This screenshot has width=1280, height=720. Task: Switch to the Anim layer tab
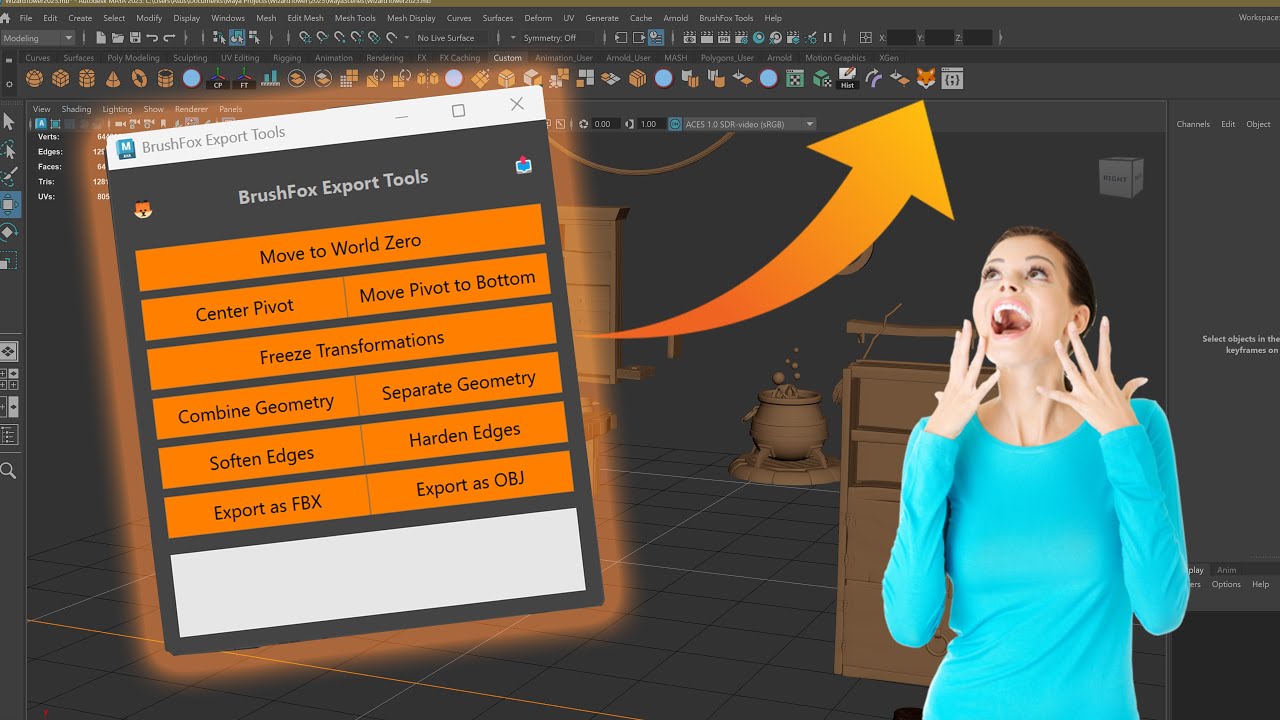point(1226,570)
